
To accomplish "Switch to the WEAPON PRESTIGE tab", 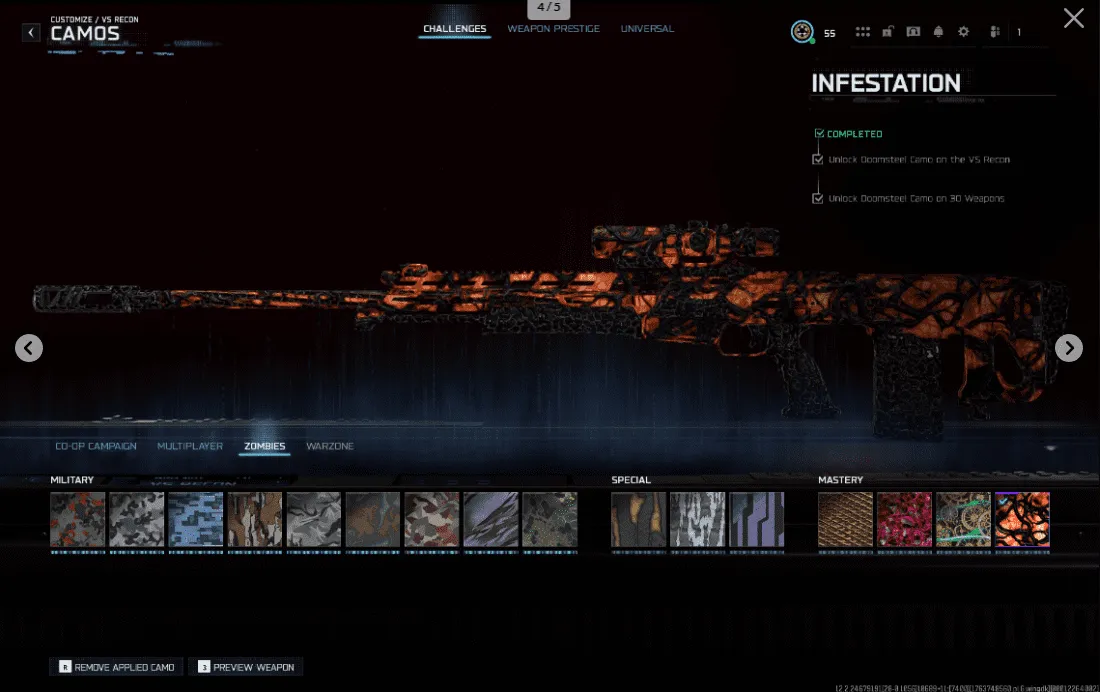I will tap(554, 29).
